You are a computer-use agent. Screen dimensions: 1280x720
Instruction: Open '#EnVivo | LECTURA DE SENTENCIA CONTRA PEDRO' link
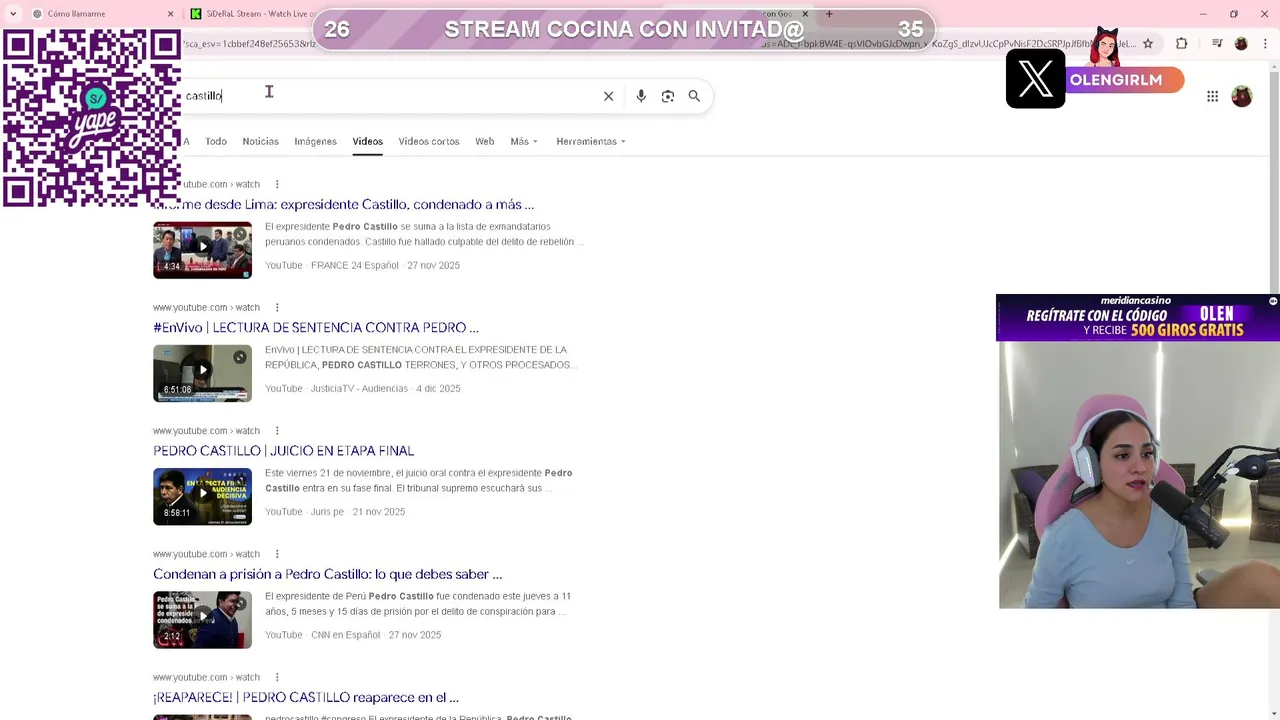click(316, 327)
